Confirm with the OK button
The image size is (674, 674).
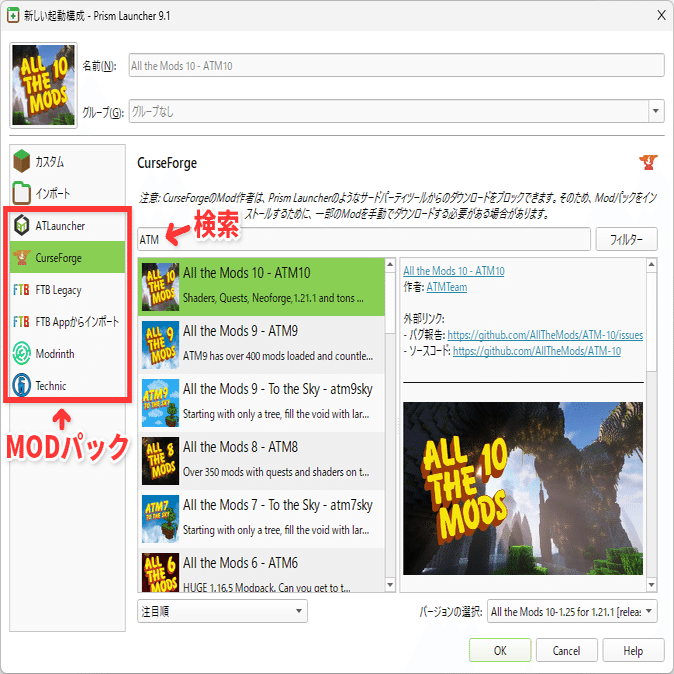click(500, 650)
